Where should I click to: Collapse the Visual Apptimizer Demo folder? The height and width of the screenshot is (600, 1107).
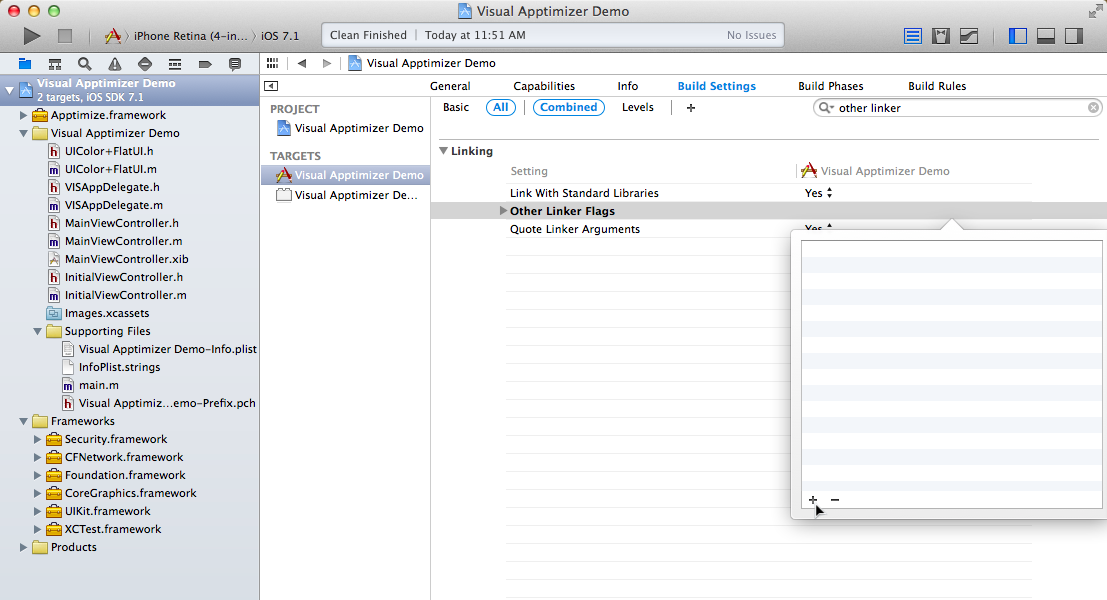point(23,133)
